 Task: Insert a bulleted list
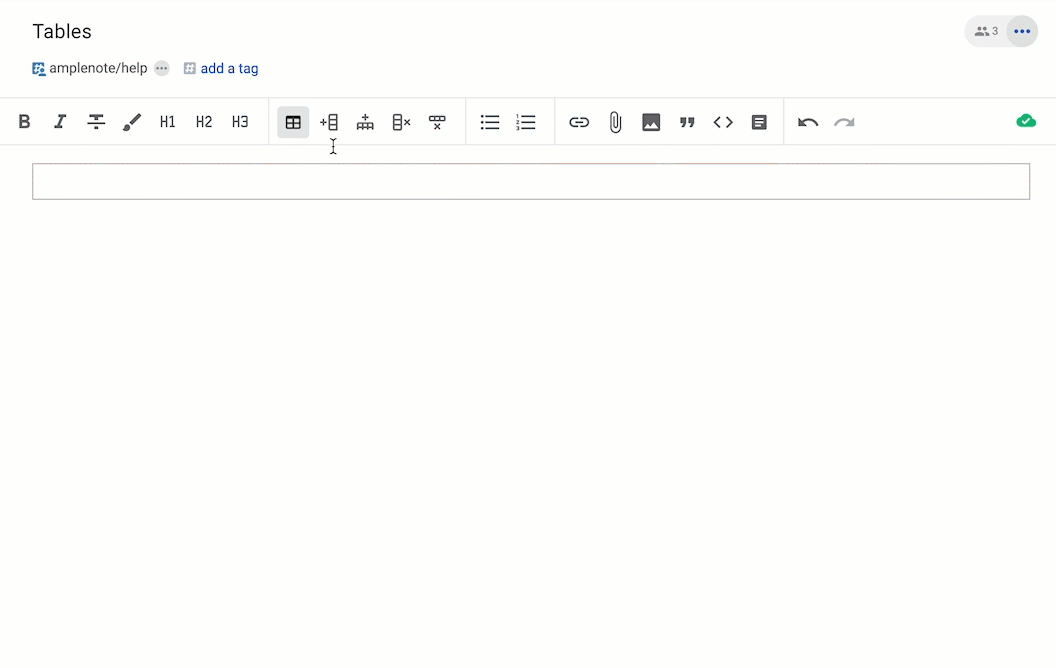[490, 122]
